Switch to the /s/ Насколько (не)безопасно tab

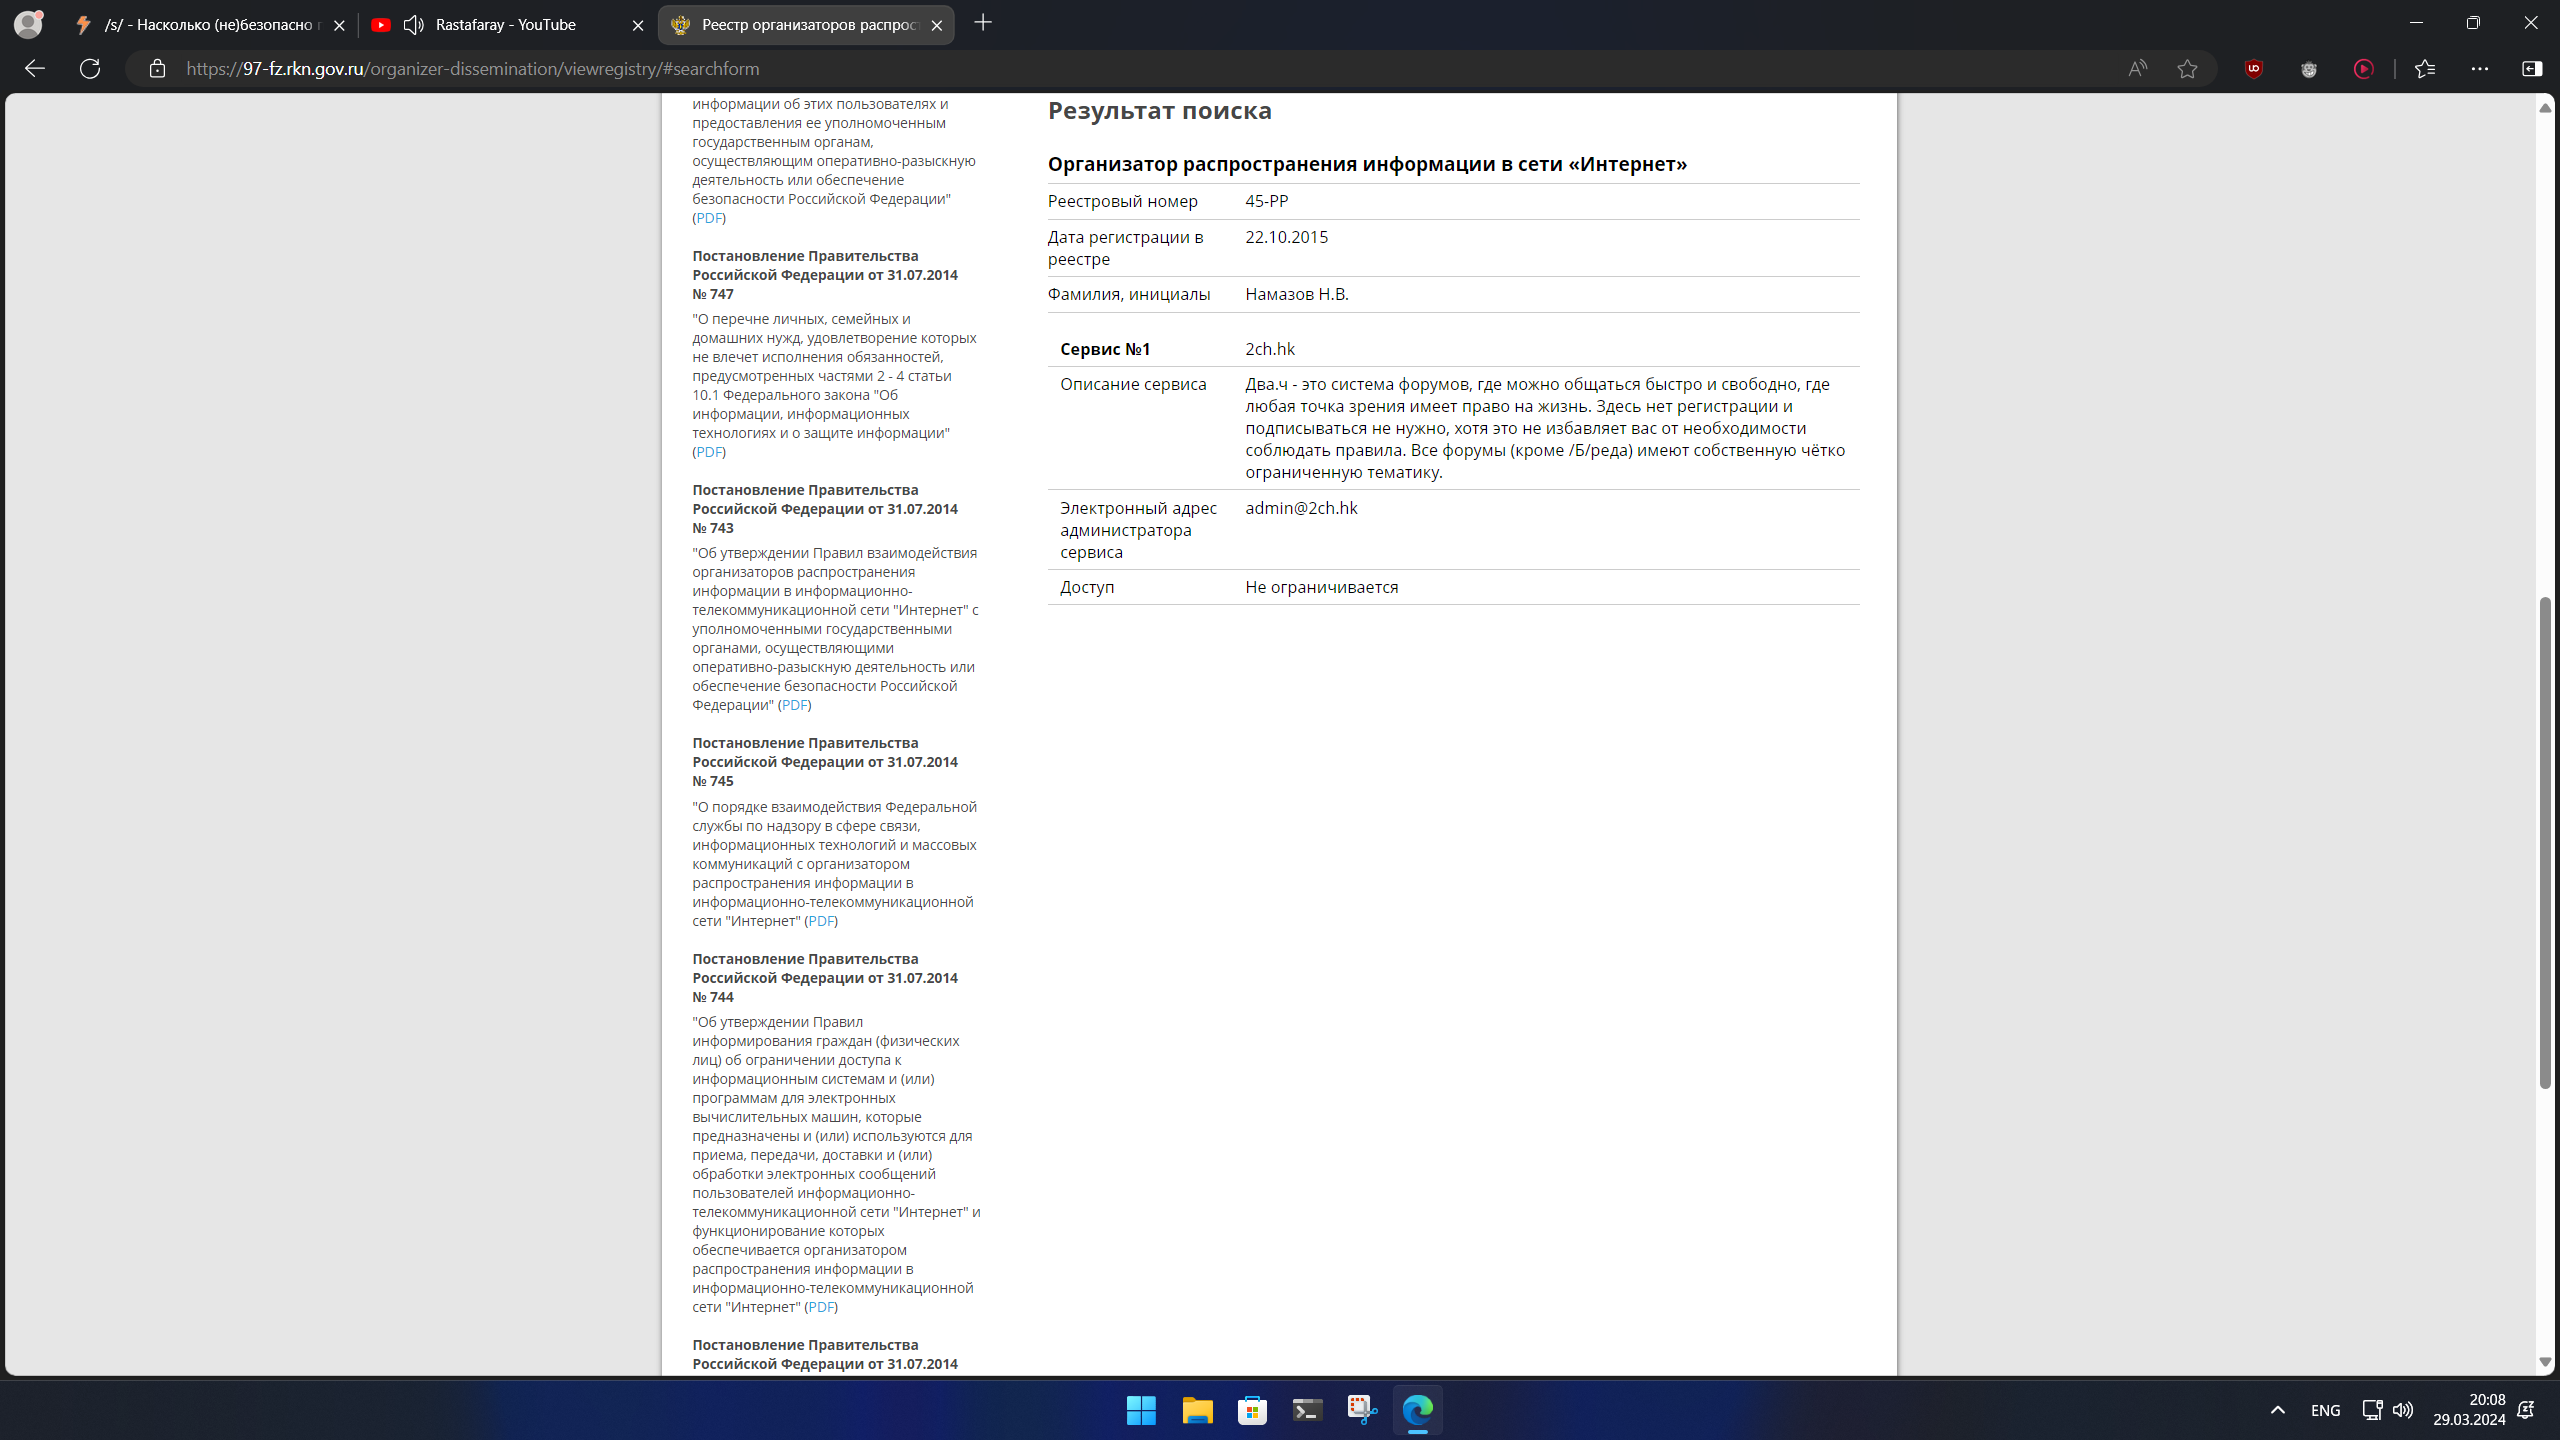pos(210,25)
